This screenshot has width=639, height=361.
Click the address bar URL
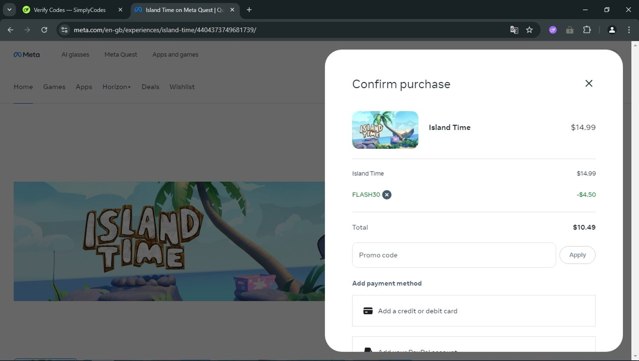coord(165,30)
